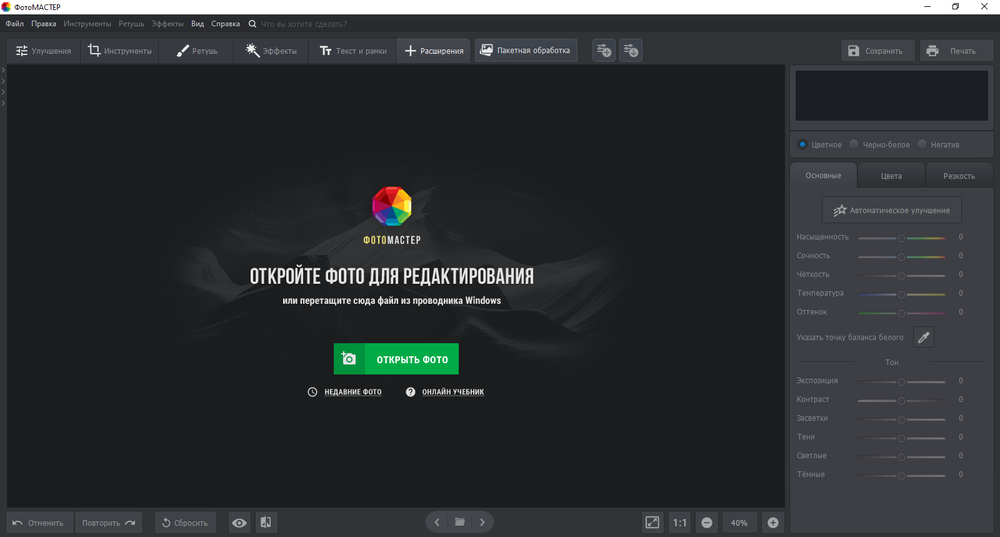Screen dimensions: 1000x537
Task: Adjust the Засветки slider
Action: 901,420
